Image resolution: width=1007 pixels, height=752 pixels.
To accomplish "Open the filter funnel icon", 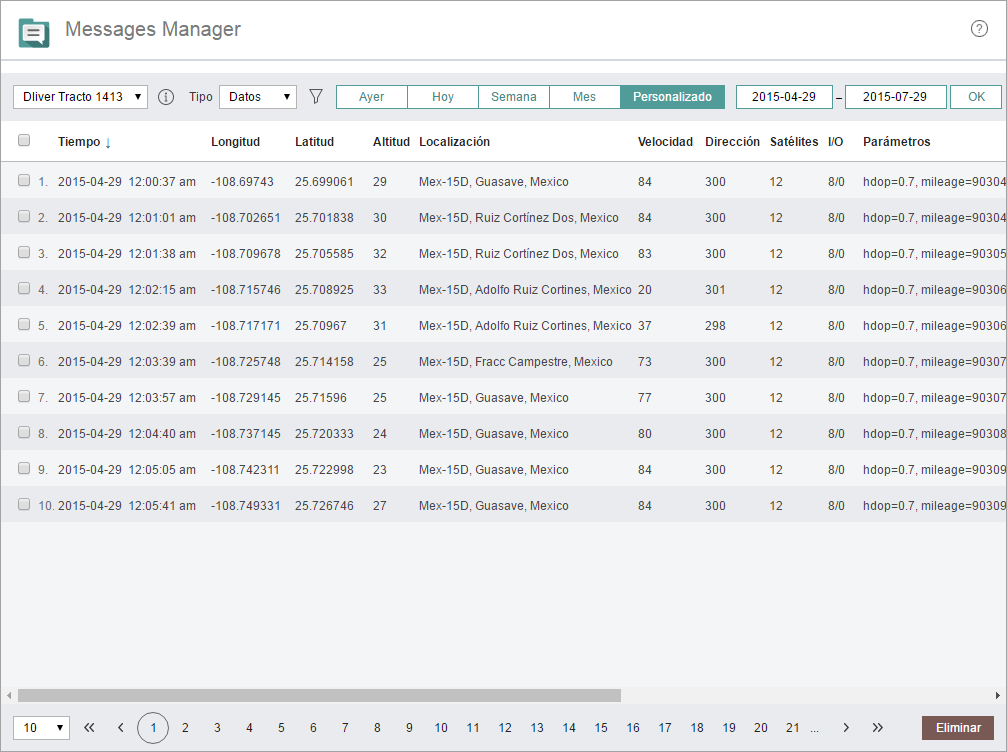I will tap(316, 97).
